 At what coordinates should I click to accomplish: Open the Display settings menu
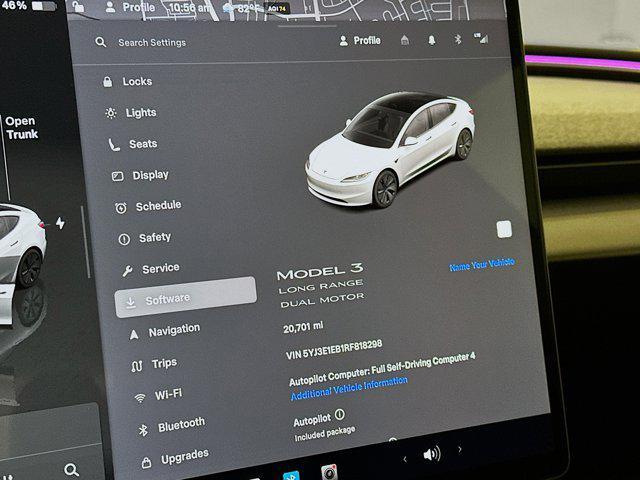coord(140,176)
